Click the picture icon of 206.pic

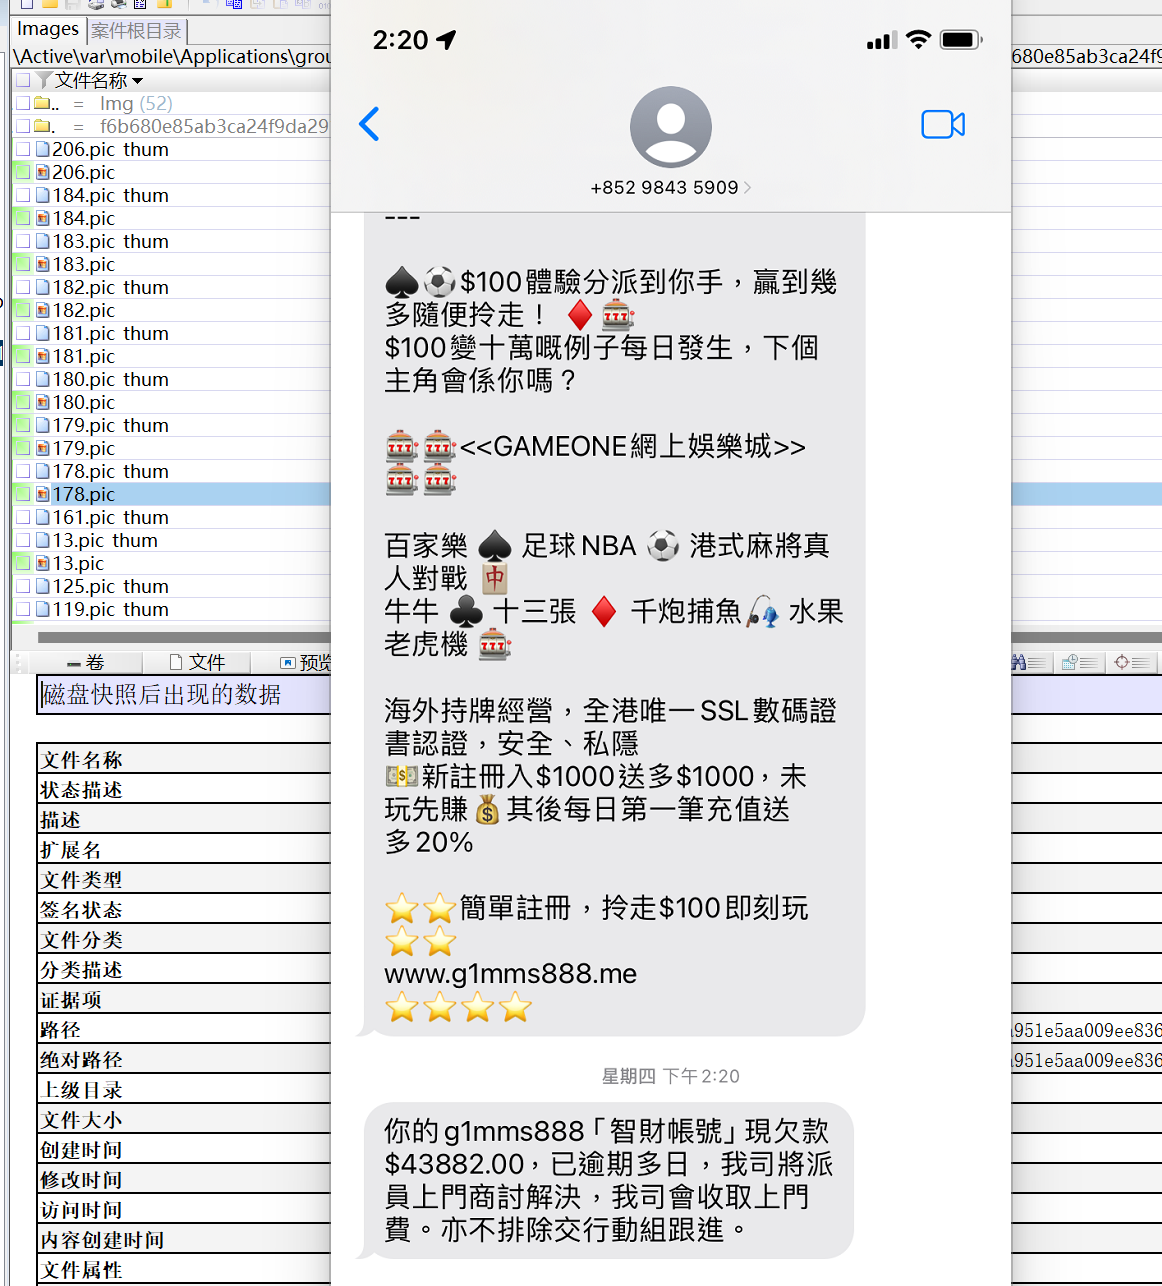[43, 172]
